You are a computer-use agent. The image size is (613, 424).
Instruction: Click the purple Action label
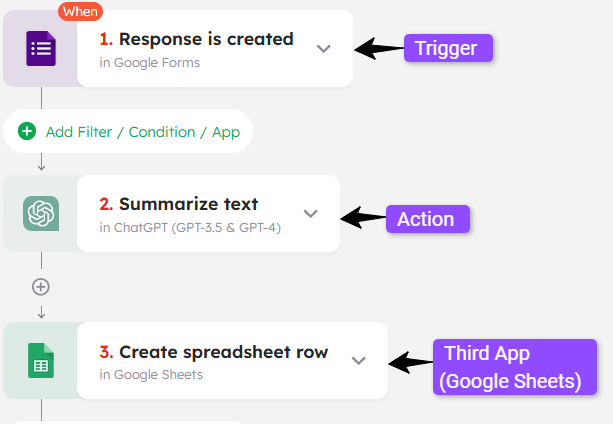tap(427, 219)
